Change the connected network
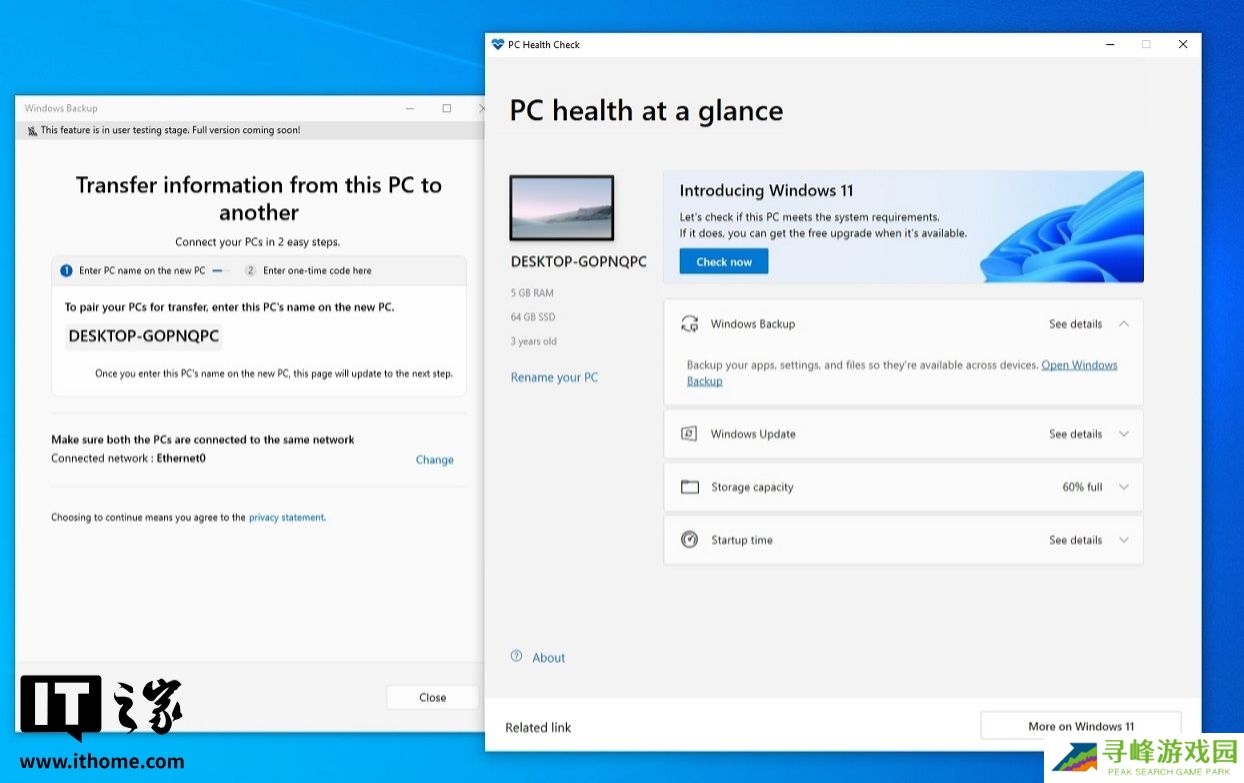This screenshot has height=783, width=1244. click(434, 460)
